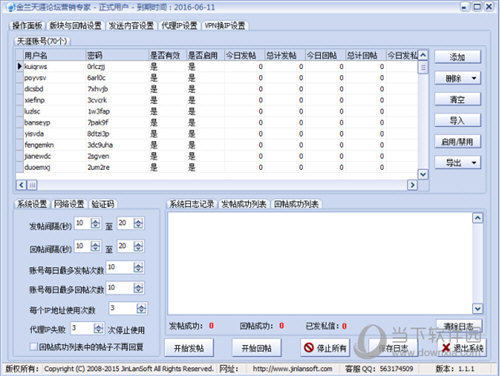Click the 是否启用 column header

[x=205, y=55]
